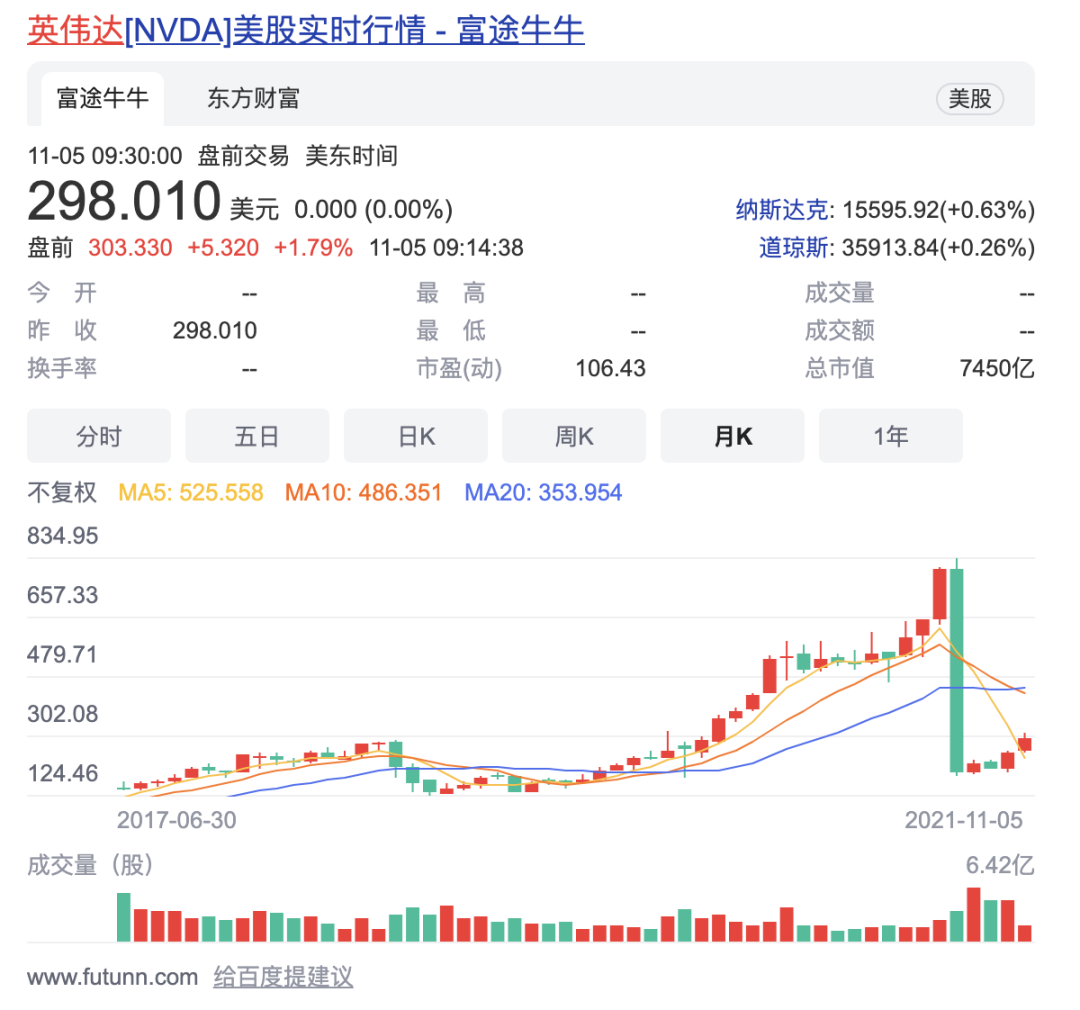Open the 英伟达[NVDA]美股实时行情 title link
1080x1010 pixels.
point(306,30)
